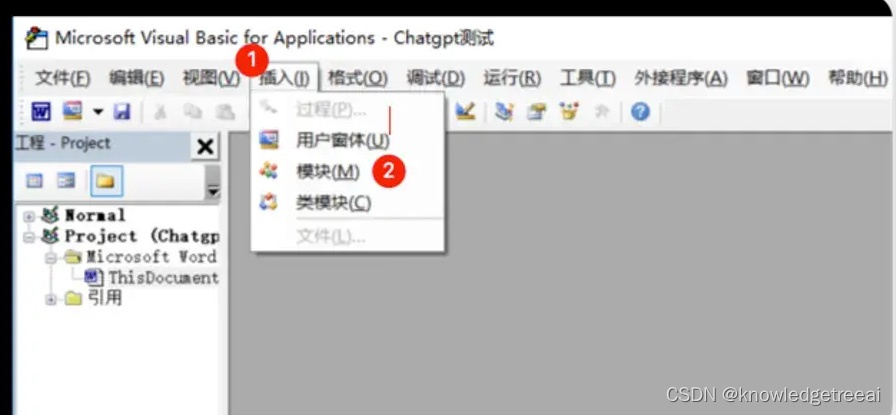Open the 外接程序(A) menu

pos(681,78)
